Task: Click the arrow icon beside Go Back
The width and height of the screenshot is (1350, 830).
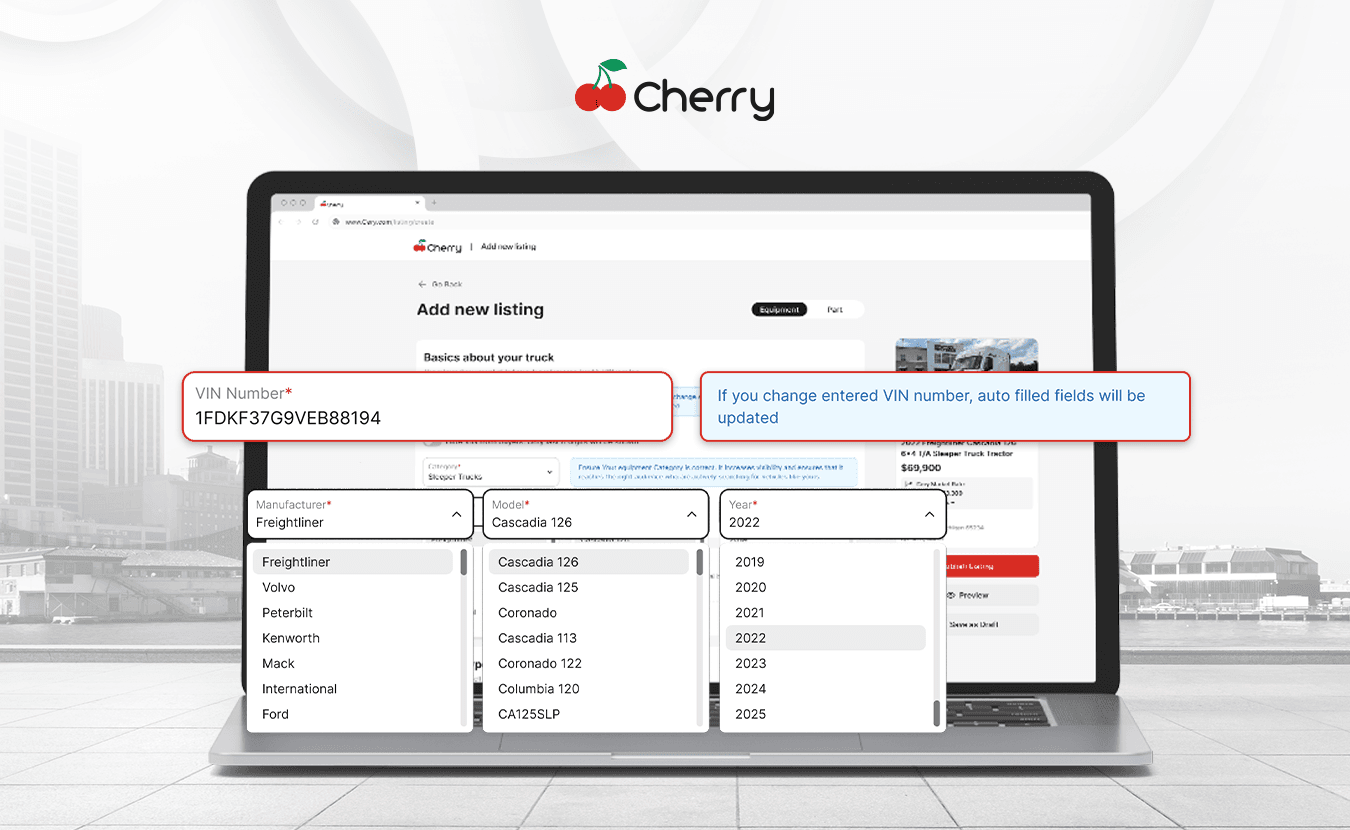Action: click(421, 284)
